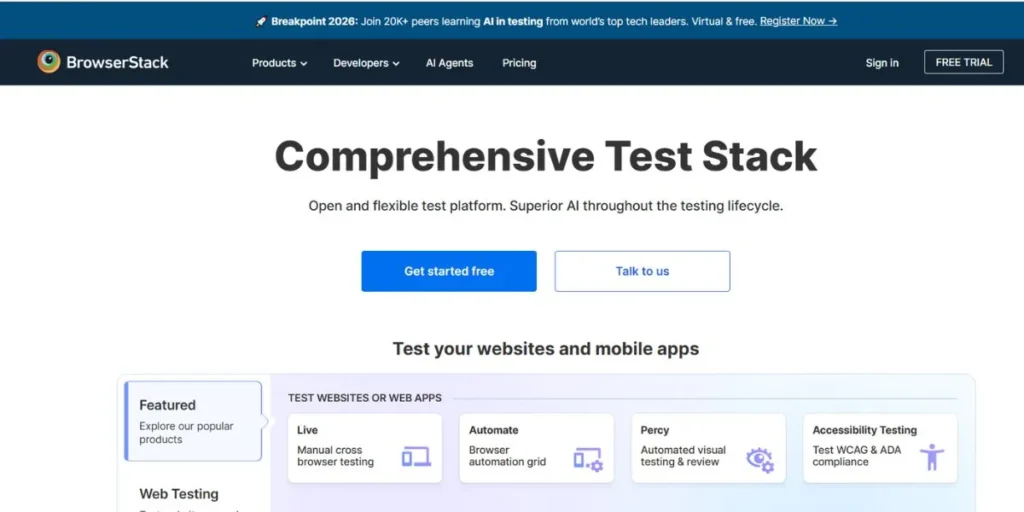Click the Register Now link
The width and height of the screenshot is (1024, 512).
[x=798, y=21]
